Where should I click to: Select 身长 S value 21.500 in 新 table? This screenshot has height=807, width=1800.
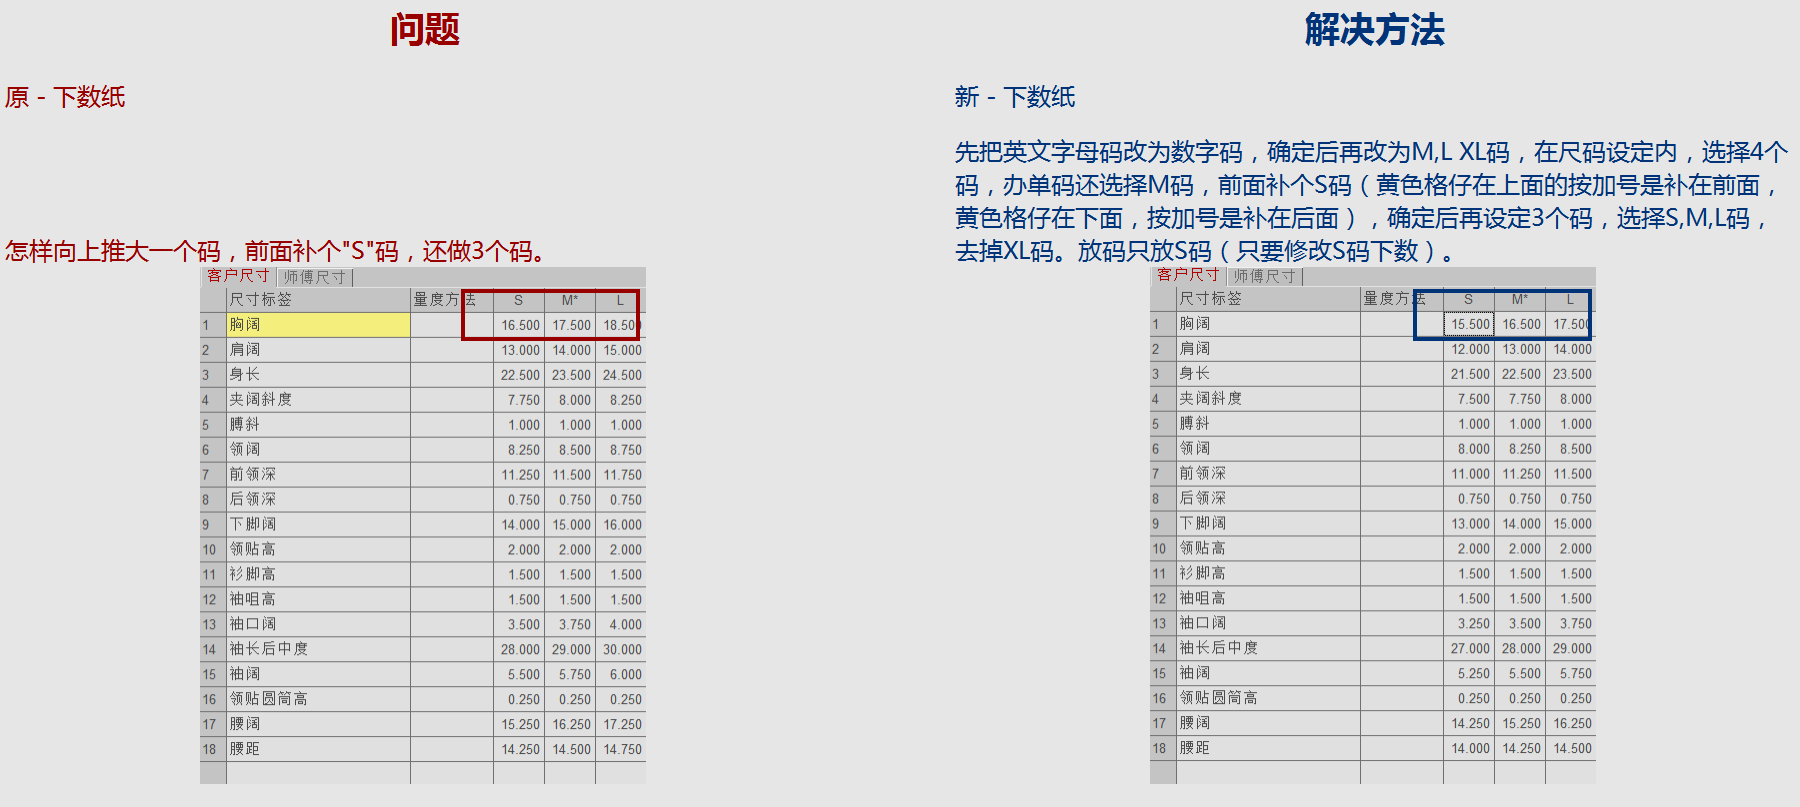pos(1469,374)
